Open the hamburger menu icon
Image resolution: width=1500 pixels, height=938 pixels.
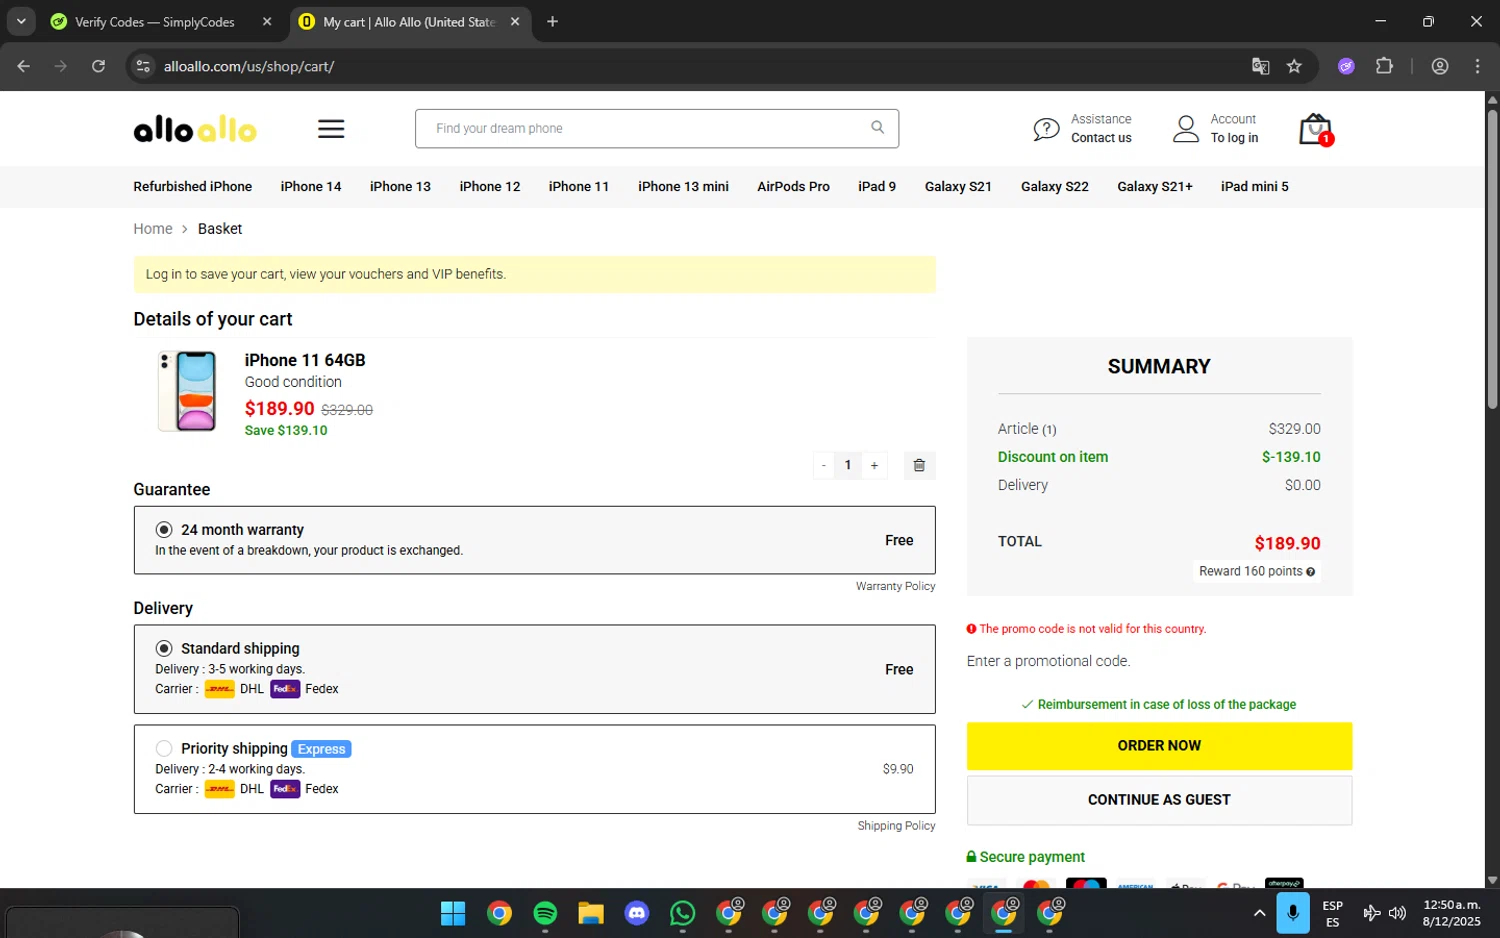click(331, 129)
